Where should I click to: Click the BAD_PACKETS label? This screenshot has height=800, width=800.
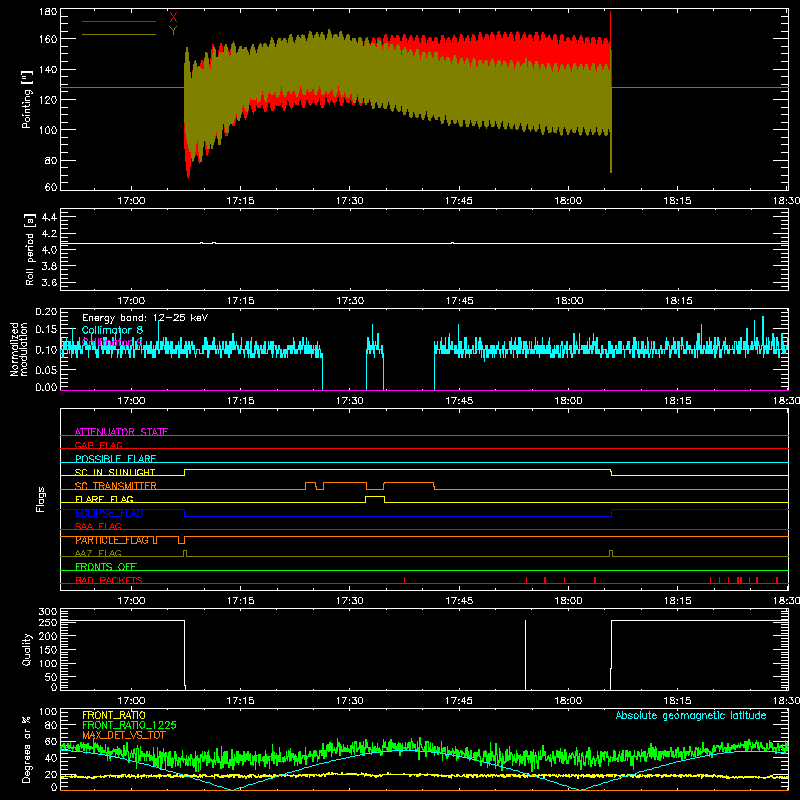click(109, 581)
